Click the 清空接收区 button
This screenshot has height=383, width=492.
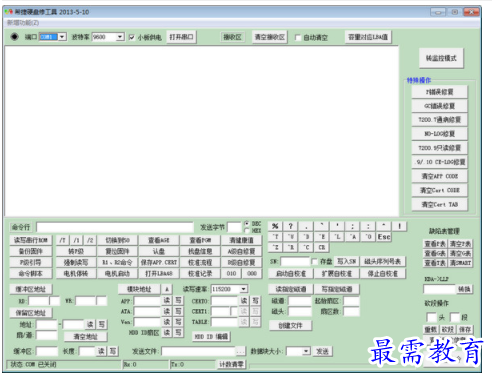click(270, 37)
